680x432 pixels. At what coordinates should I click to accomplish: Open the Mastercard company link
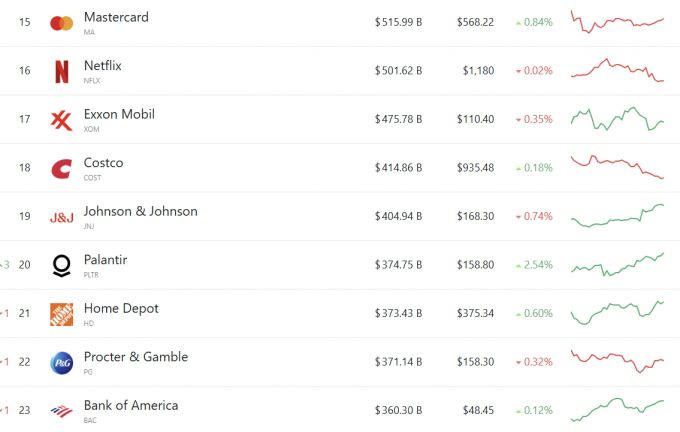point(116,18)
